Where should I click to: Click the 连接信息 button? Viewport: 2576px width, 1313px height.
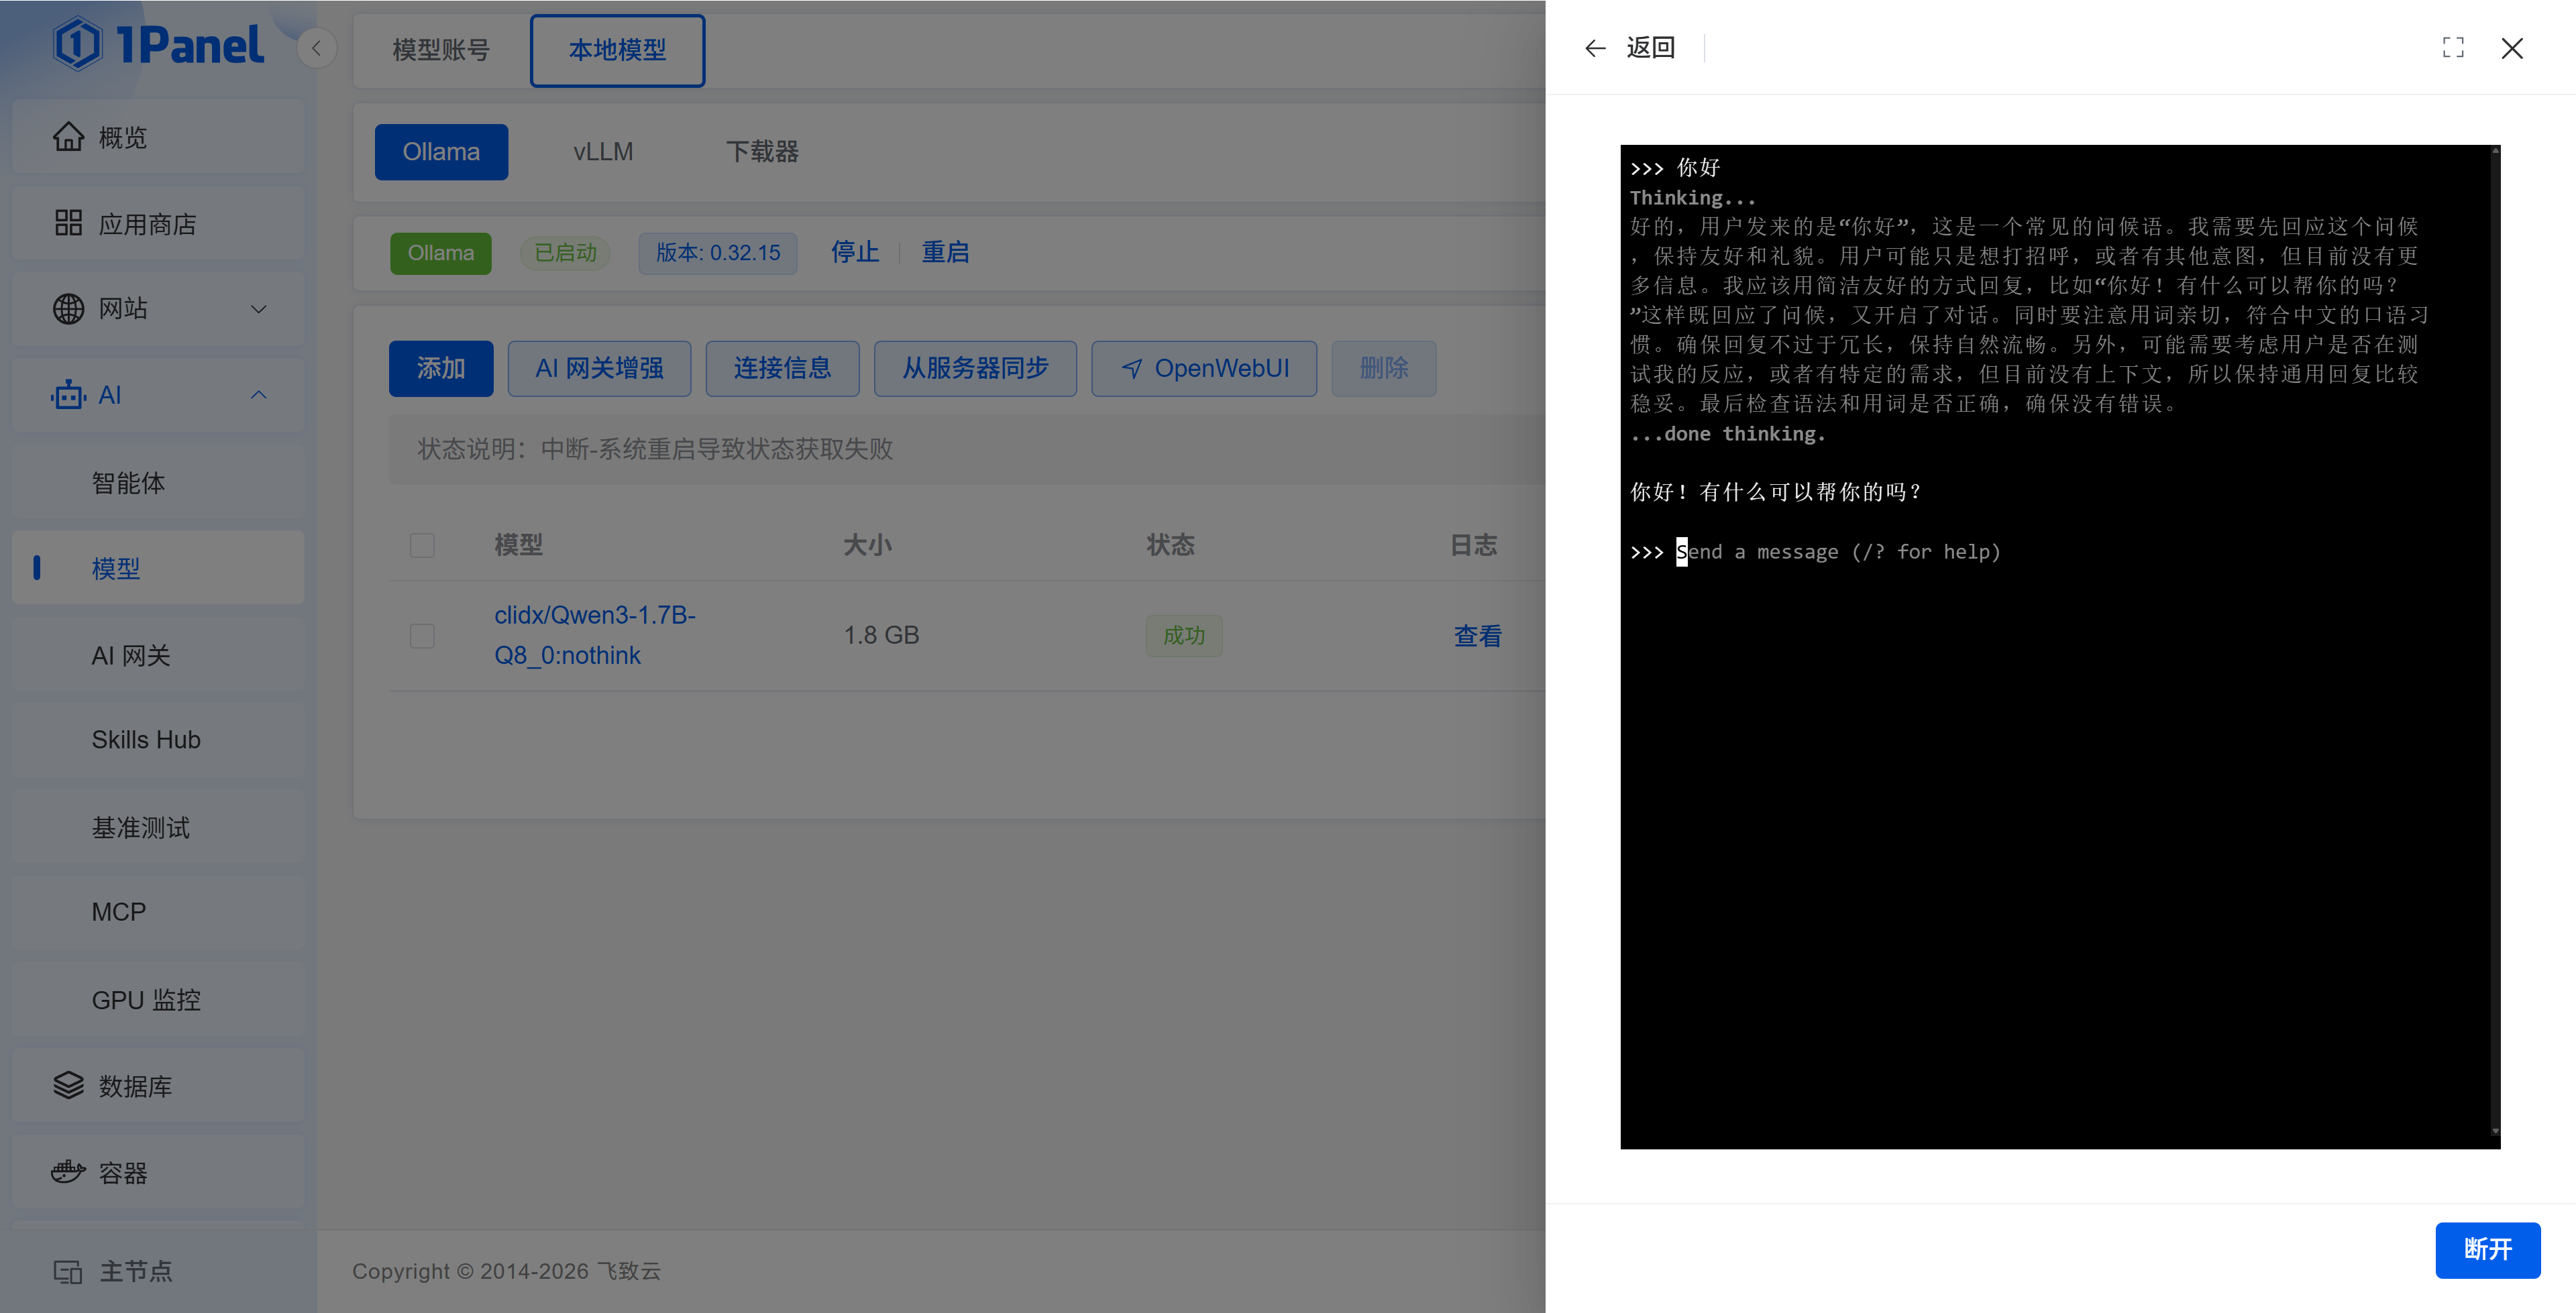tap(782, 368)
